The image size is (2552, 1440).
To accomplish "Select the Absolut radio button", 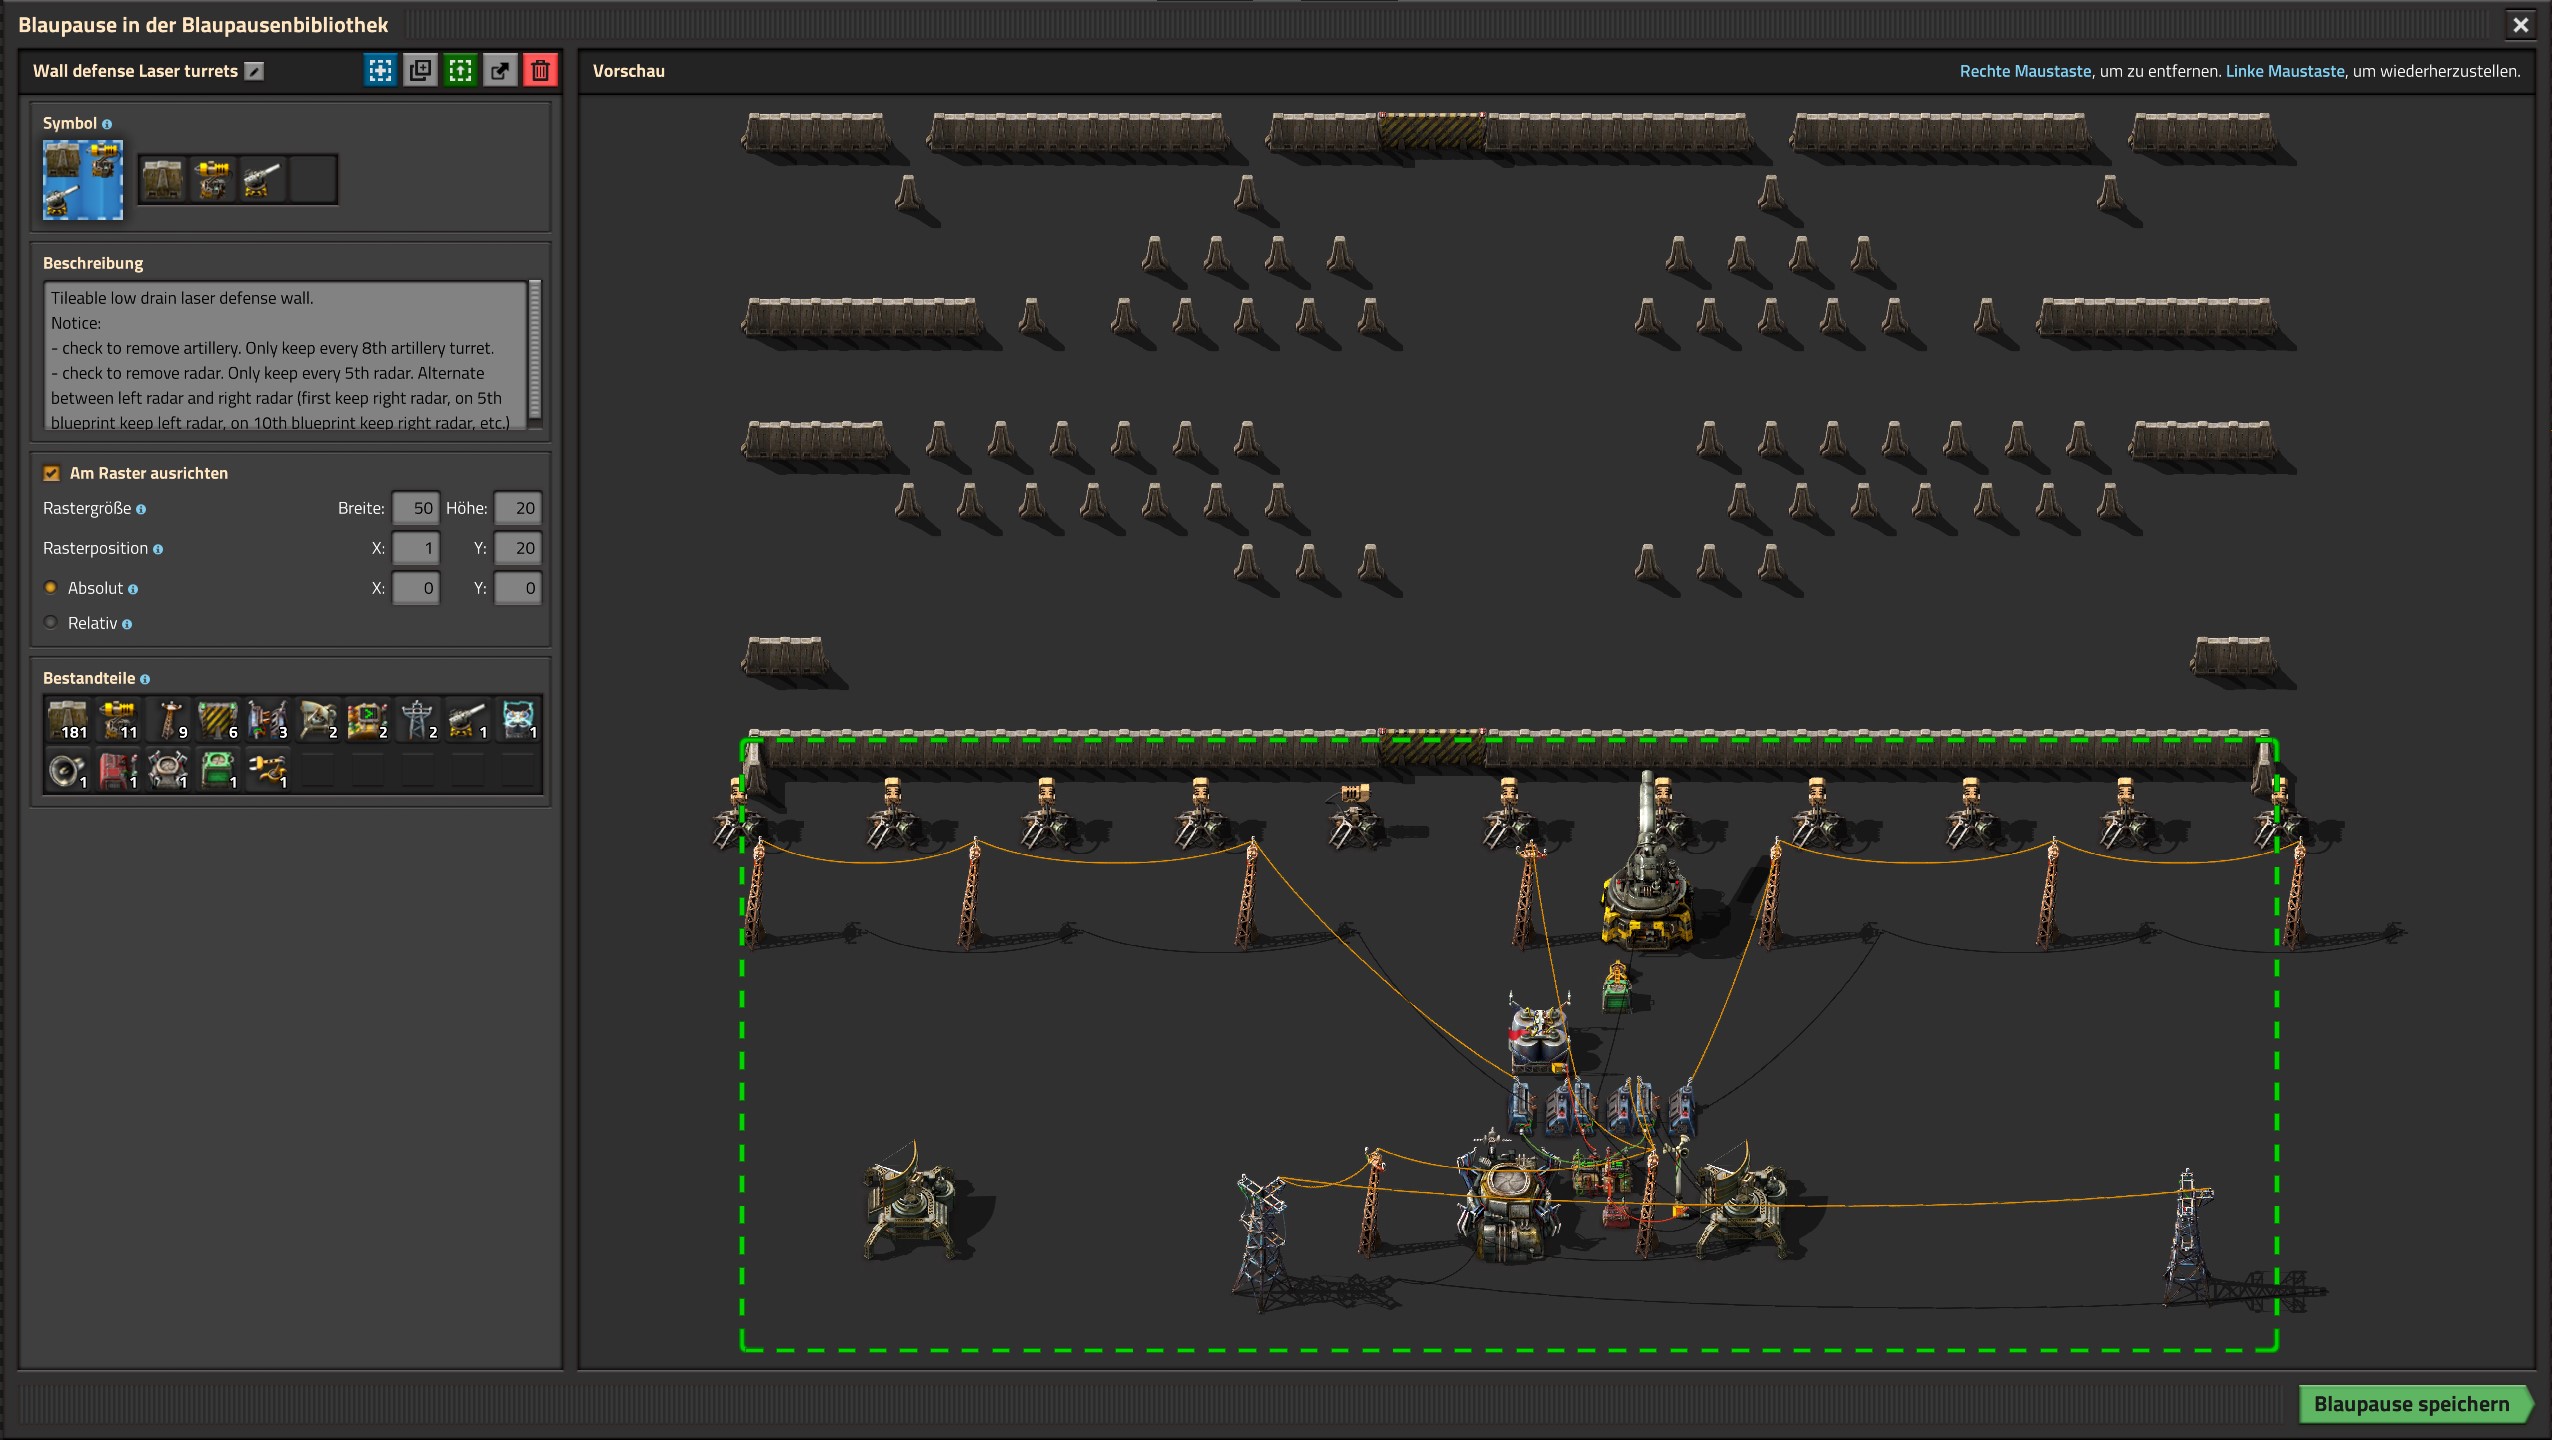I will point(51,587).
